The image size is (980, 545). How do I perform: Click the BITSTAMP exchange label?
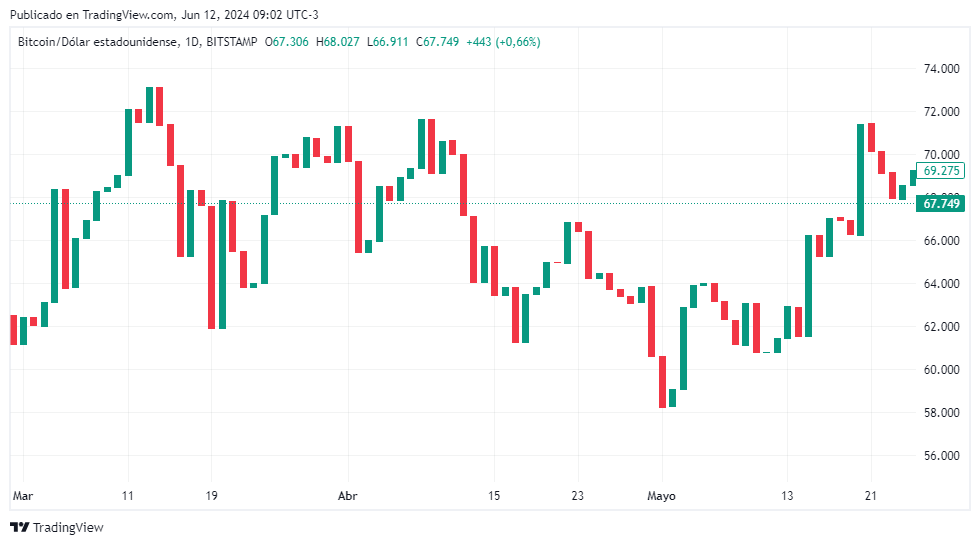[x=232, y=42]
